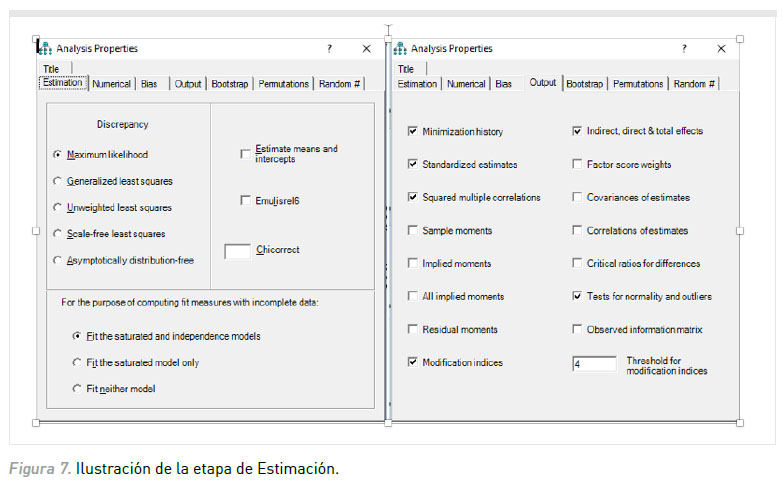Toggle Tests for normality and outliers checkbox
Image resolution: width=783 pixels, height=482 pixels.
[x=577, y=296]
